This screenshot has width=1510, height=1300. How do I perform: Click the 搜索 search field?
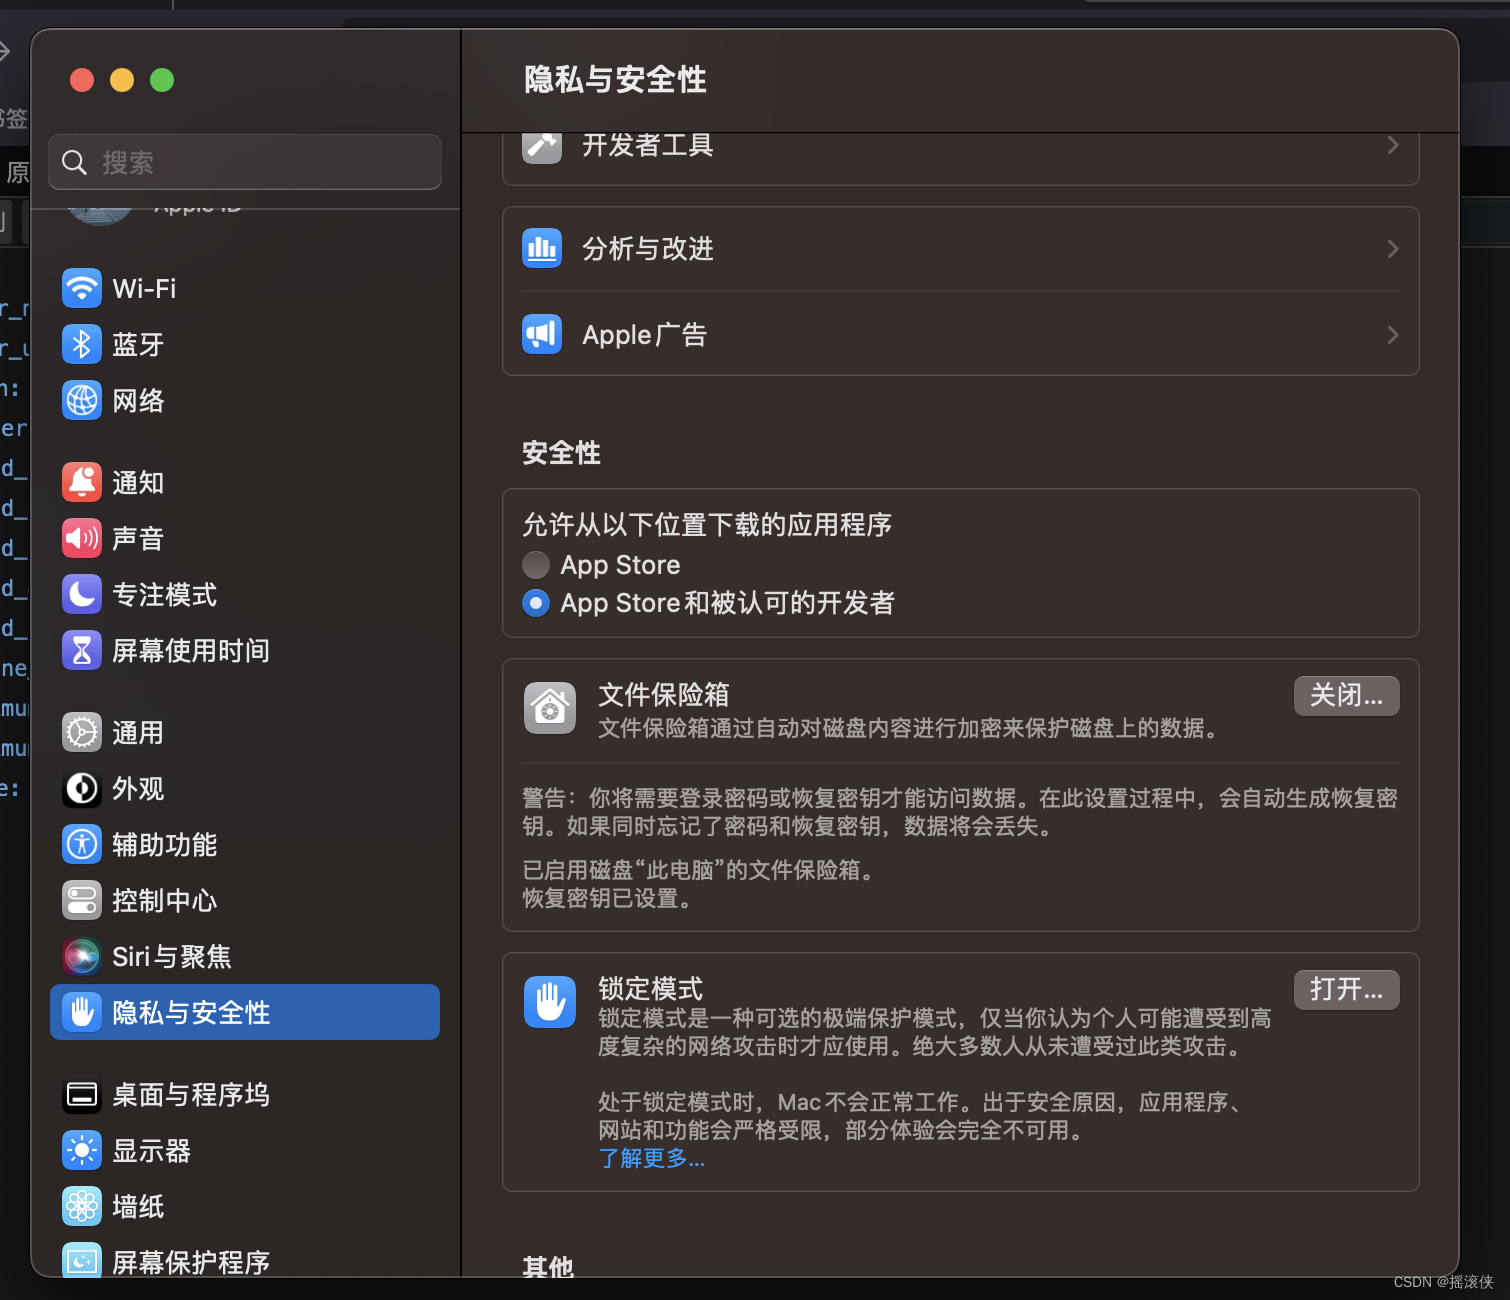coord(245,162)
